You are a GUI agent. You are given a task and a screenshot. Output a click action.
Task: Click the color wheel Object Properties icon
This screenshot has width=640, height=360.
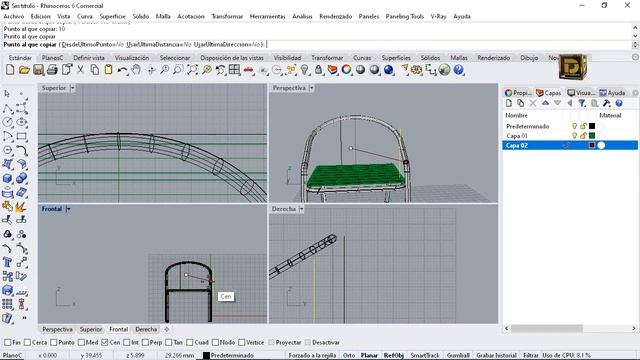tap(347, 70)
